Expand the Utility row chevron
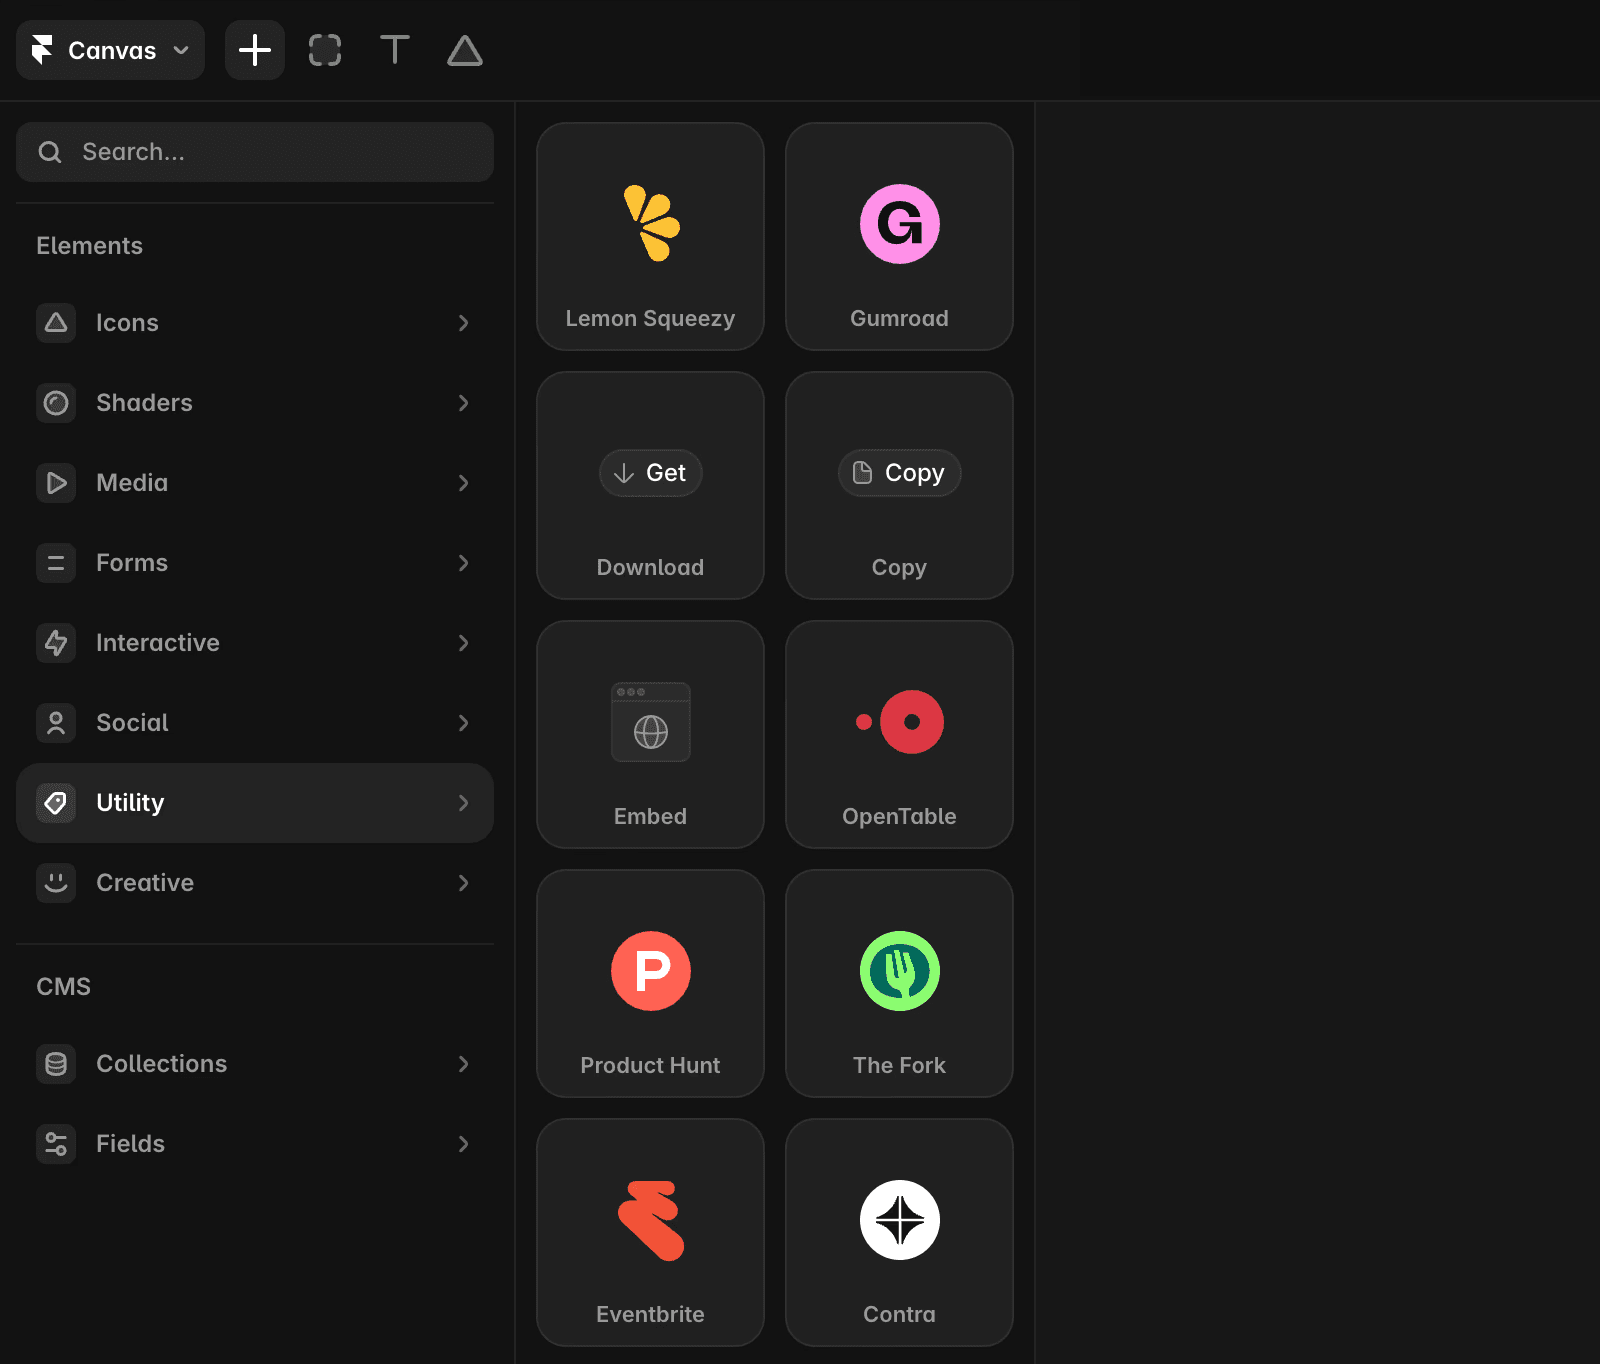 click(463, 803)
